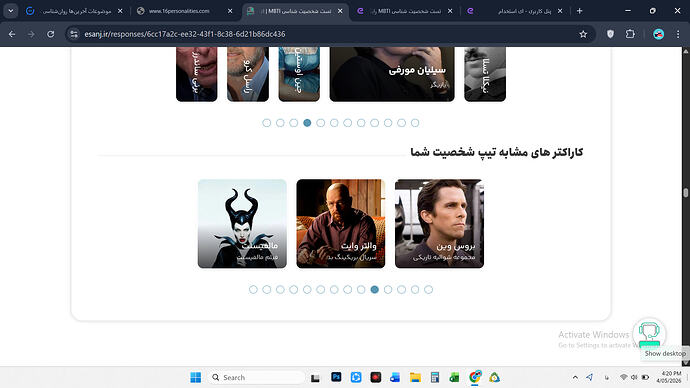Select eleventh dot of characters carousel
This screenshot has width=690, height=388.
point(388,289)
